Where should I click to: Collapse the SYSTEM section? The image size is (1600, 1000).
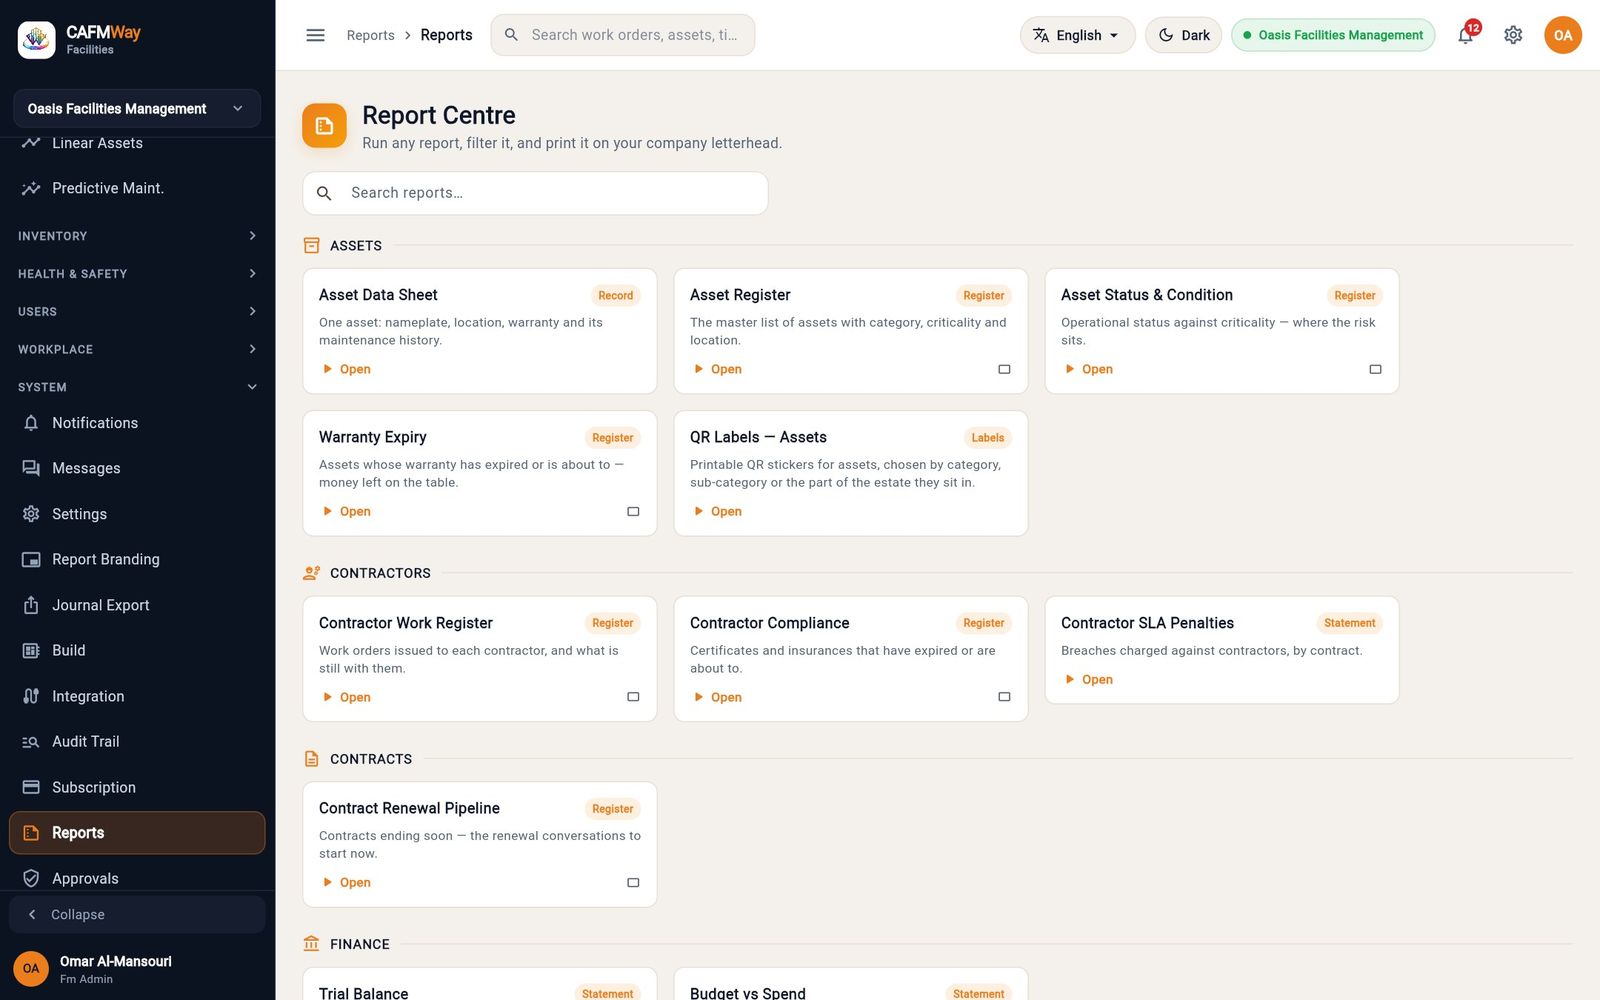(x=137, y=387)
